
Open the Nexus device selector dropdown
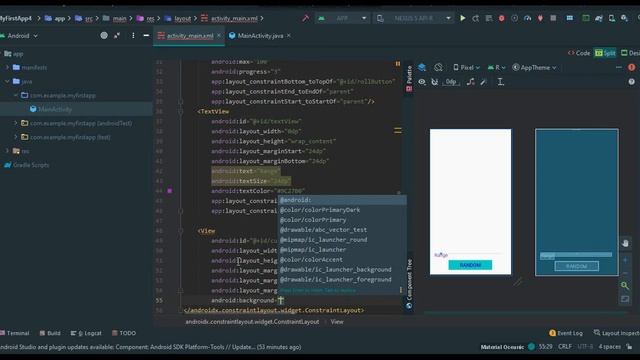pos(414,18)
